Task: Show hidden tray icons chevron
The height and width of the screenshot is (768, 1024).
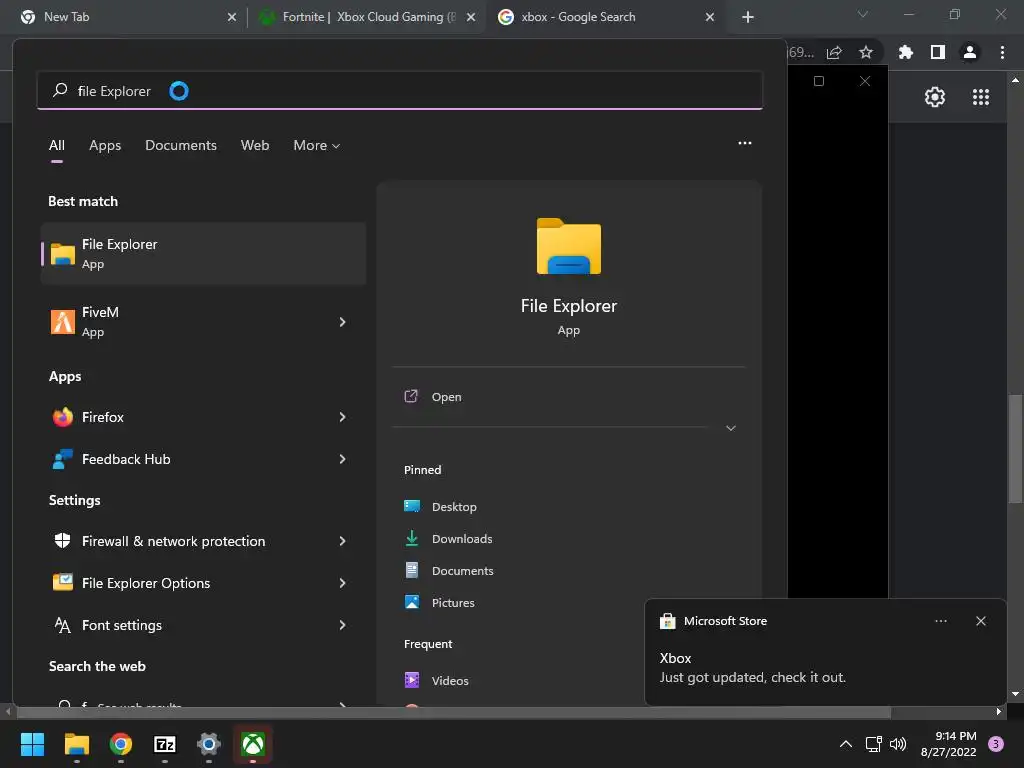Action: pyautogui.click(x=846, y=744)
